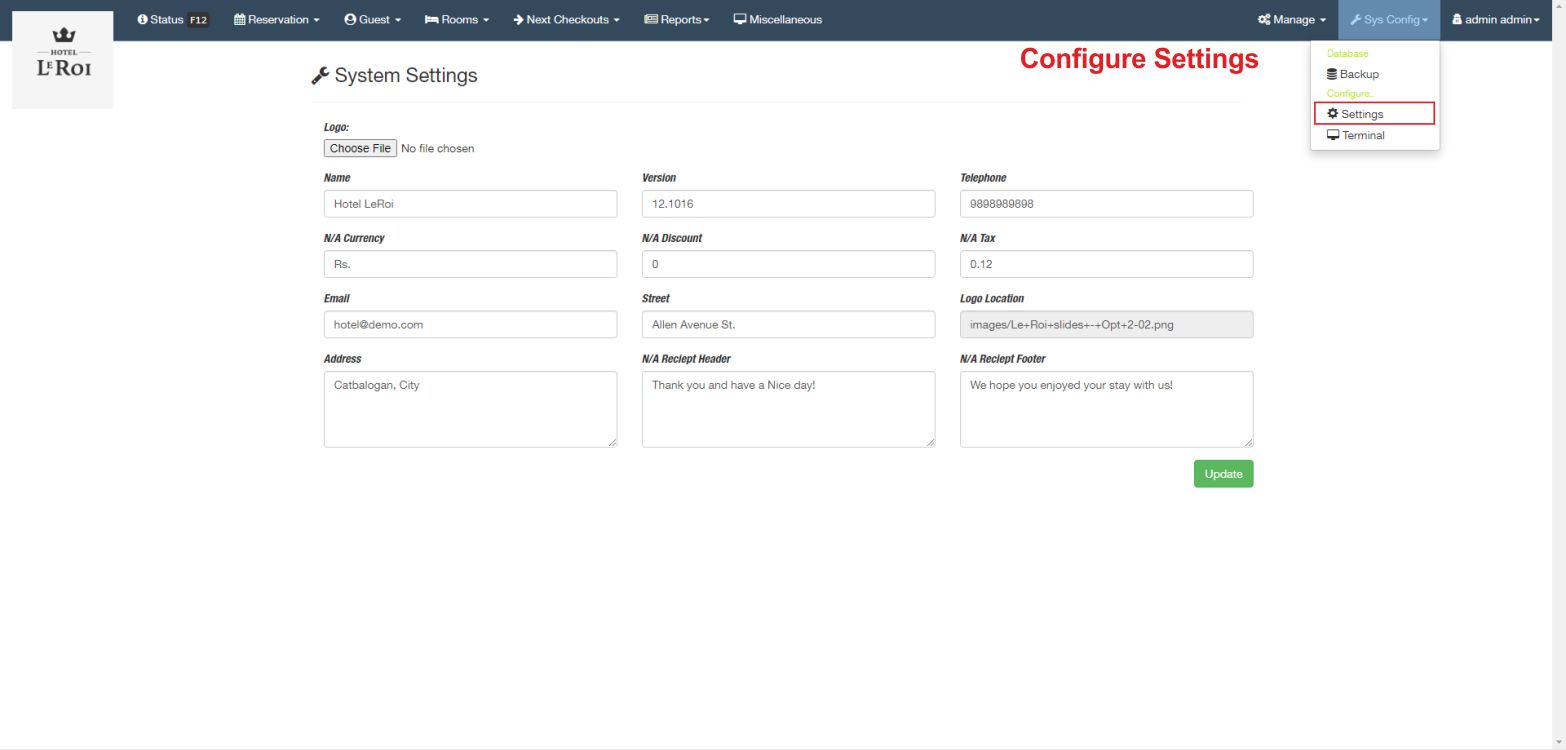Click the Address text area
1566x750 pixels.
[x=470, y=409]
